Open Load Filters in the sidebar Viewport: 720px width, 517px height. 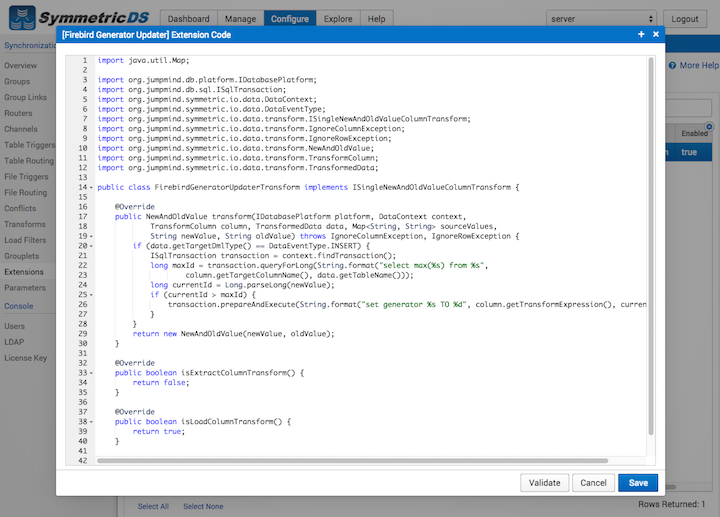coord(25,240)
